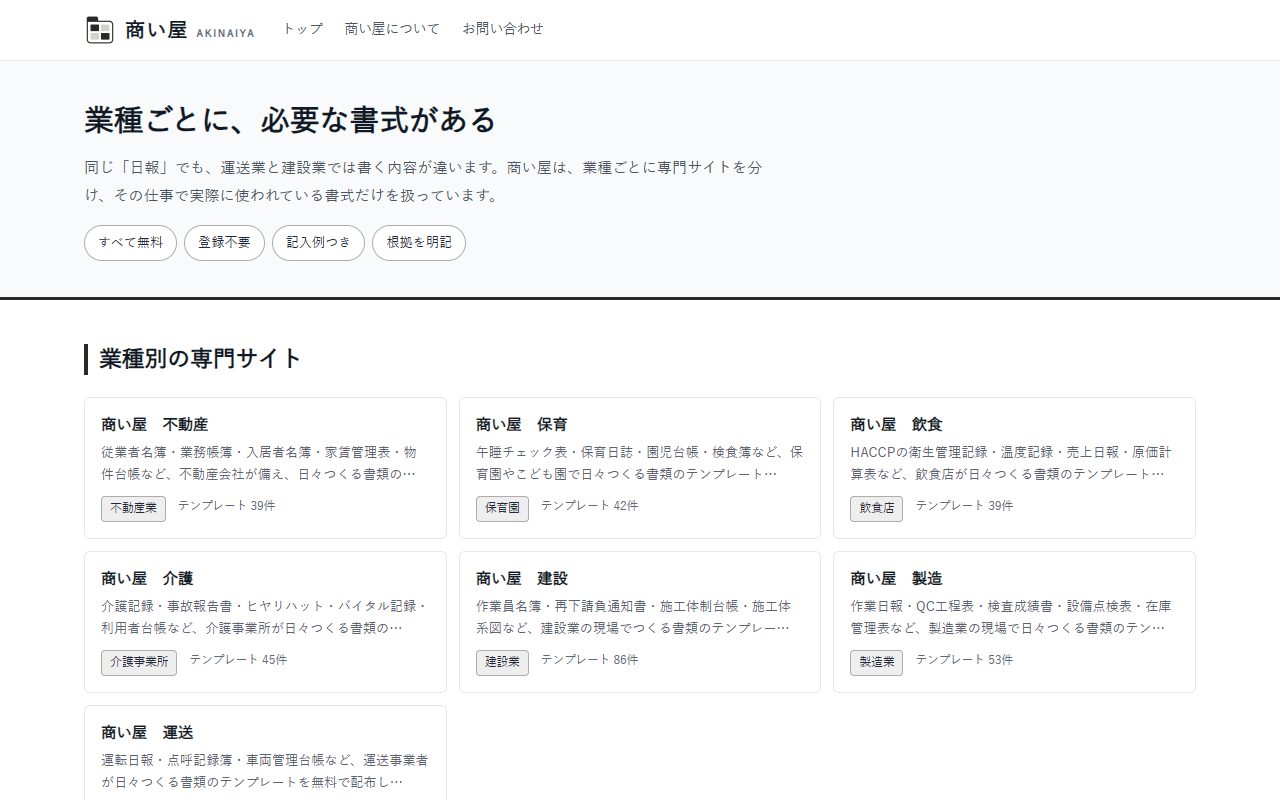Click the 介護事業所 tag

139,662
